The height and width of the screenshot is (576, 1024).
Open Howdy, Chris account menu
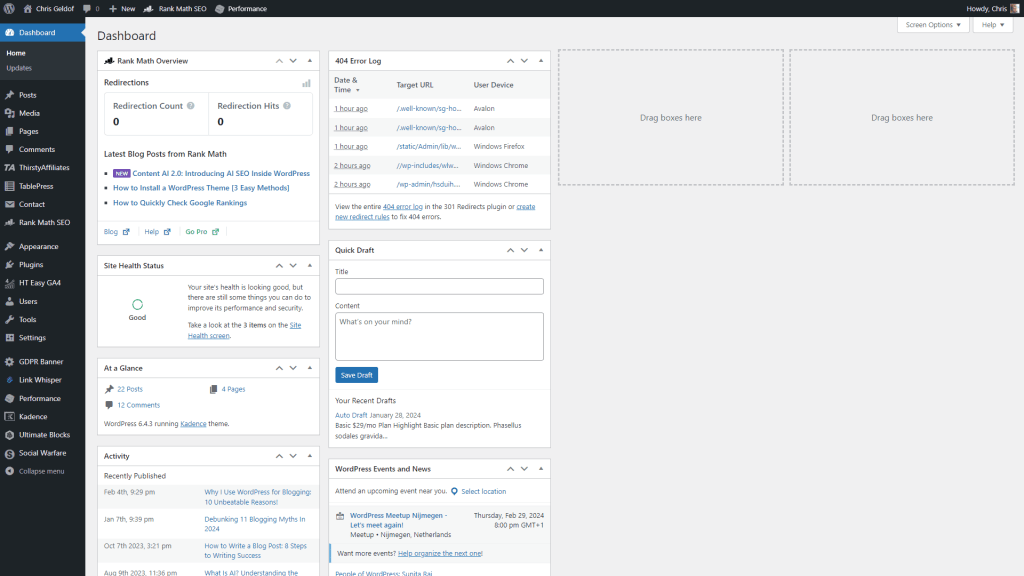pyautogui.click(x=992, y=8)
